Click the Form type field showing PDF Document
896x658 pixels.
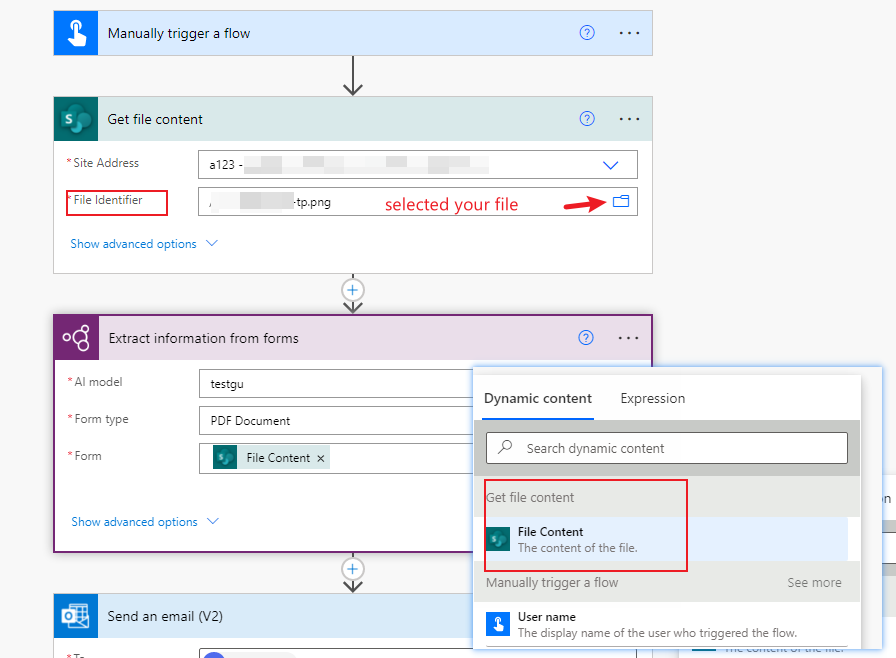pyautogui.click(x=336, y=421)
